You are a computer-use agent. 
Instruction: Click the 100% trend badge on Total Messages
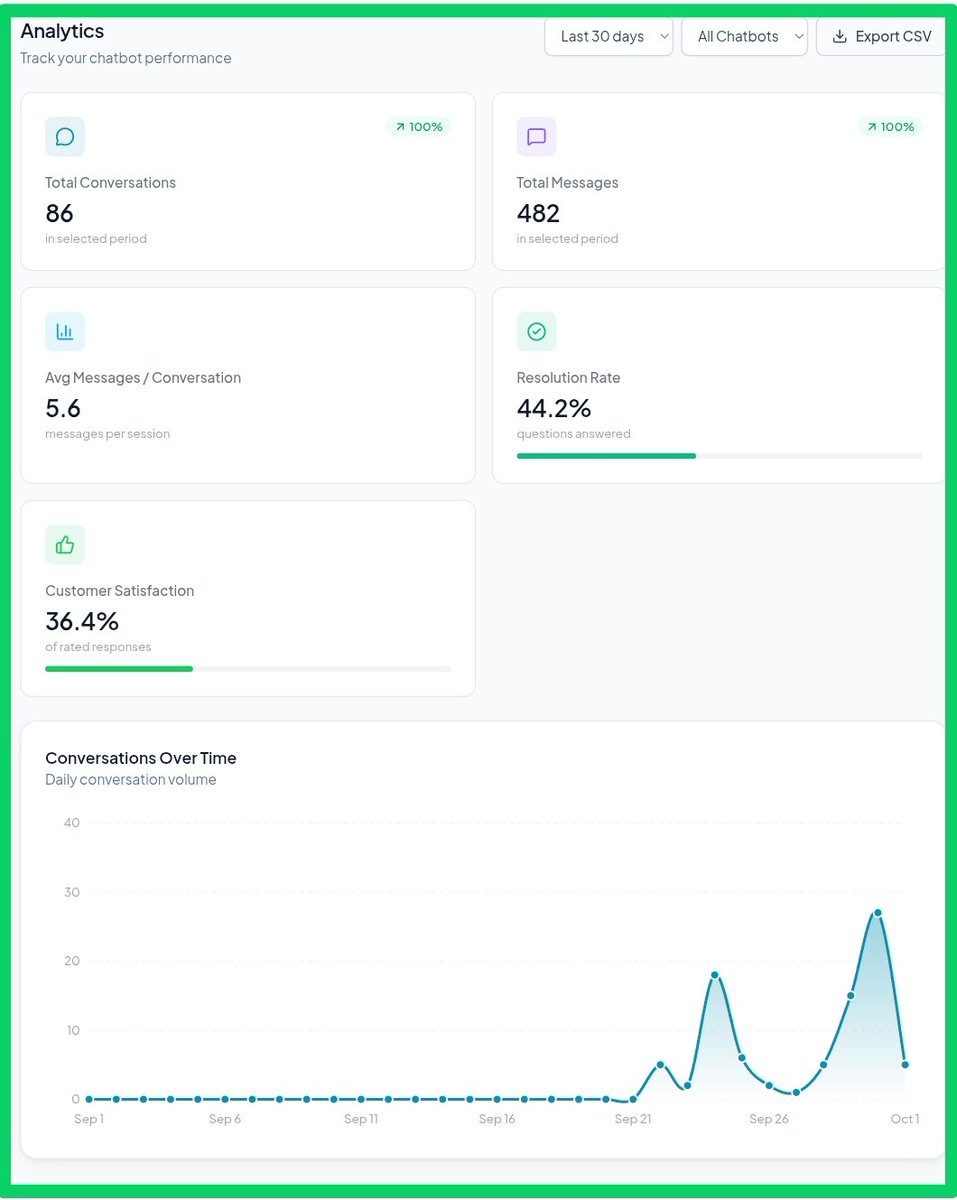890,127
